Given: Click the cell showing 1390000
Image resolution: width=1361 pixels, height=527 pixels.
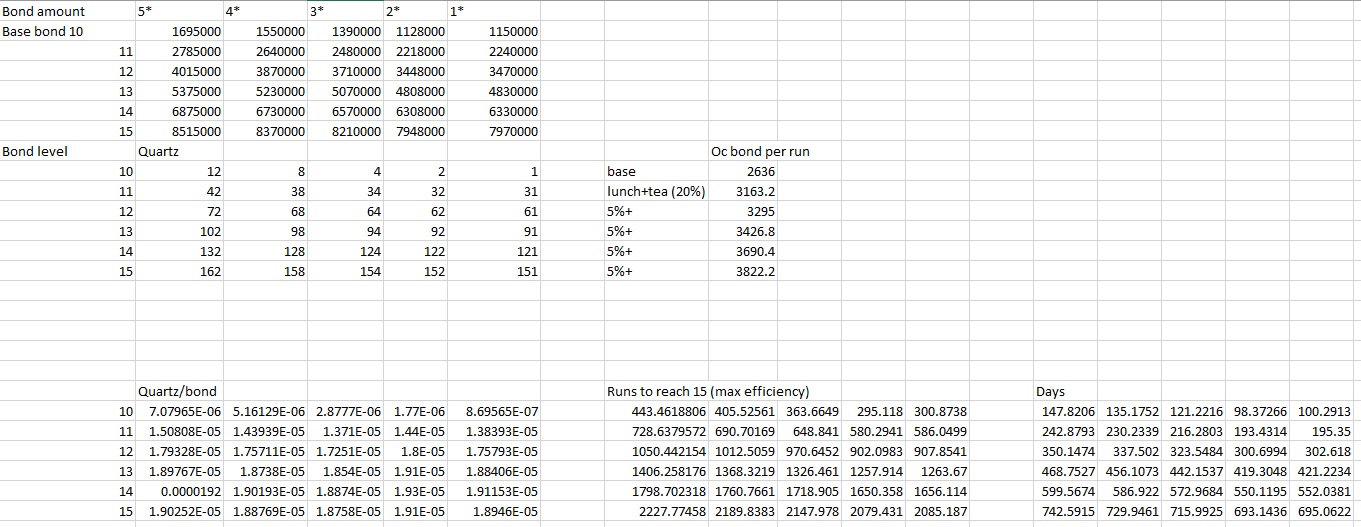Looking at the screenshot, I should [345, 31].
